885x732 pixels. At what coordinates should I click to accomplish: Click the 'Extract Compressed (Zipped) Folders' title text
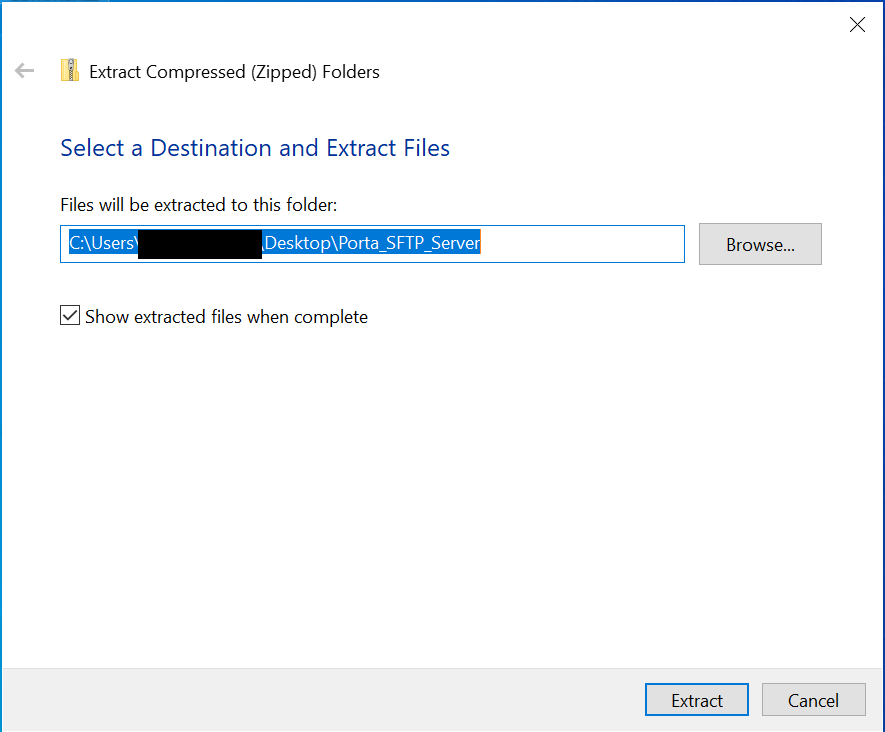[234, 72]
